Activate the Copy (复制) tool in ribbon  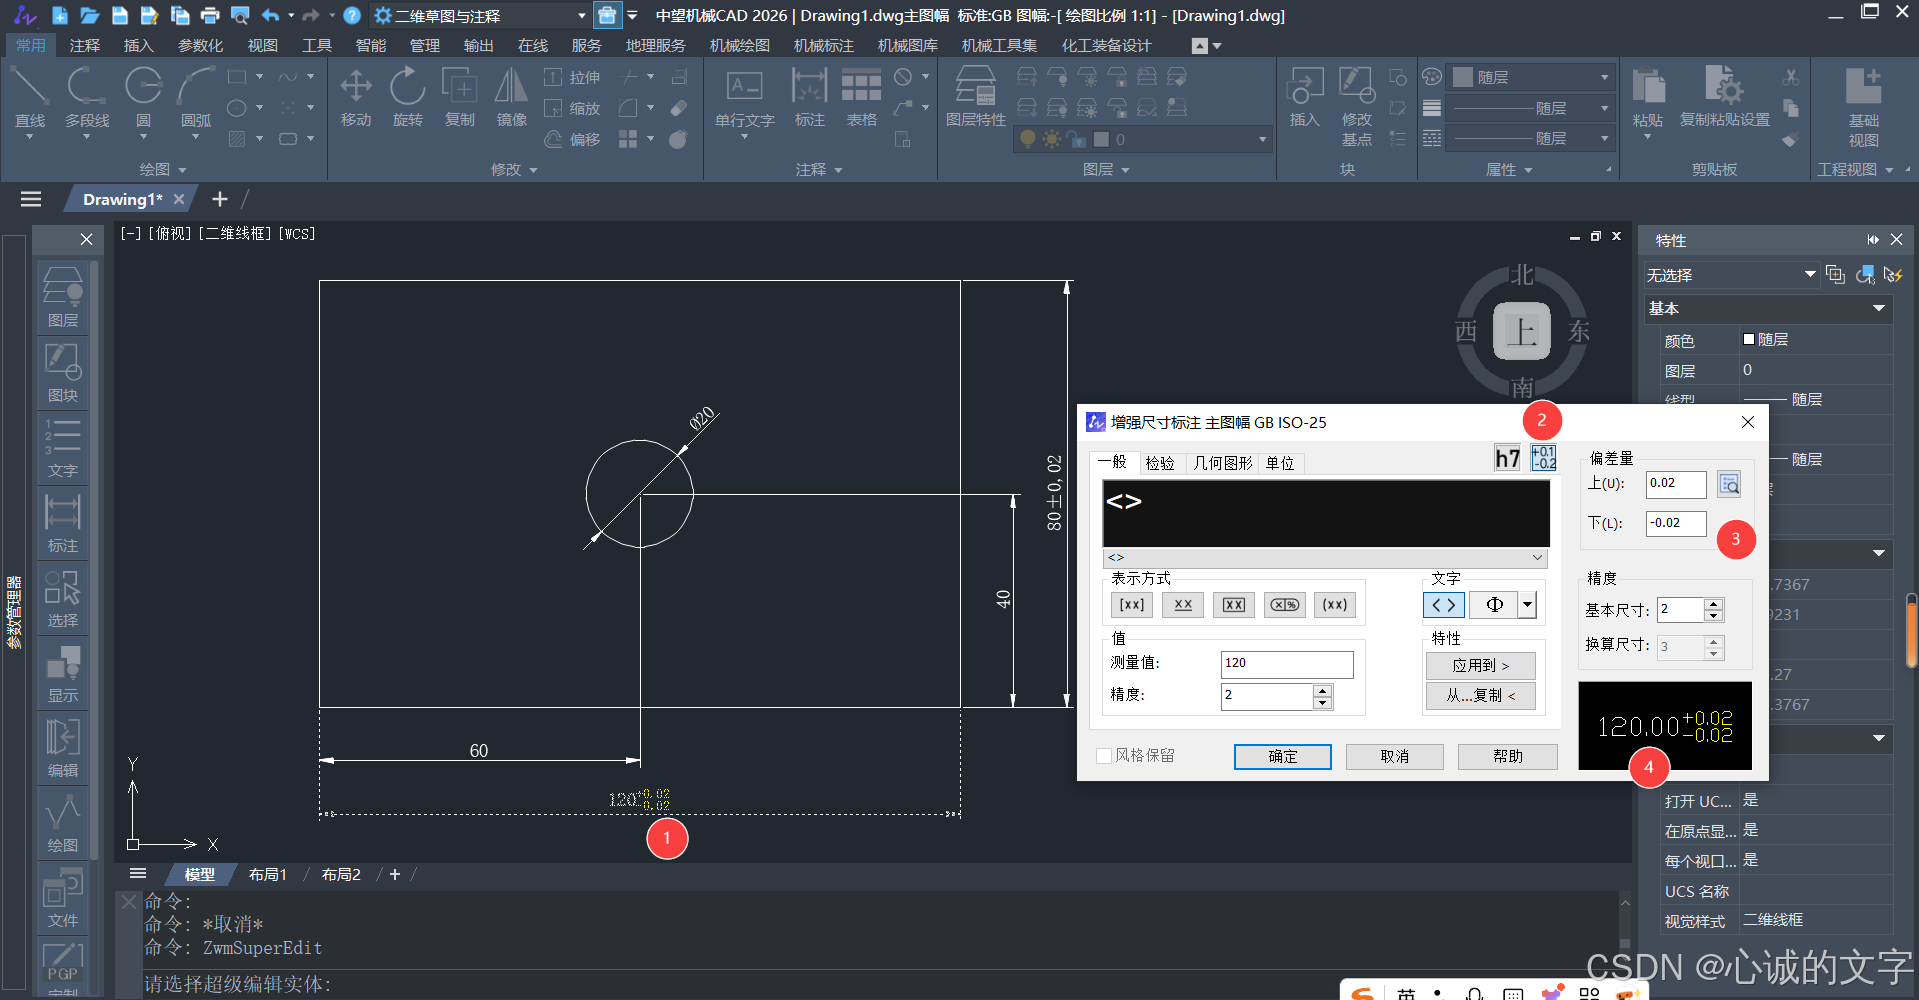click(x=460, y=97)
